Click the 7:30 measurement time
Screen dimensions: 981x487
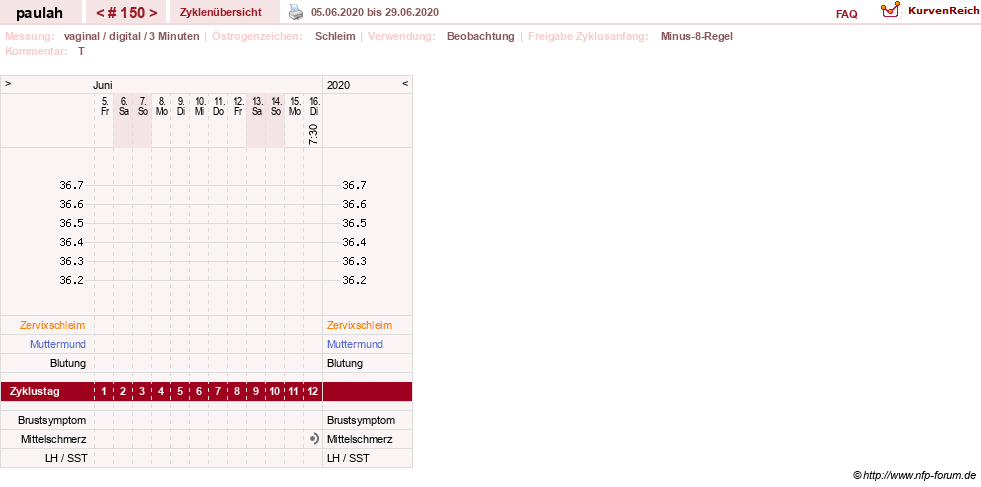click(x=313, y=134)
